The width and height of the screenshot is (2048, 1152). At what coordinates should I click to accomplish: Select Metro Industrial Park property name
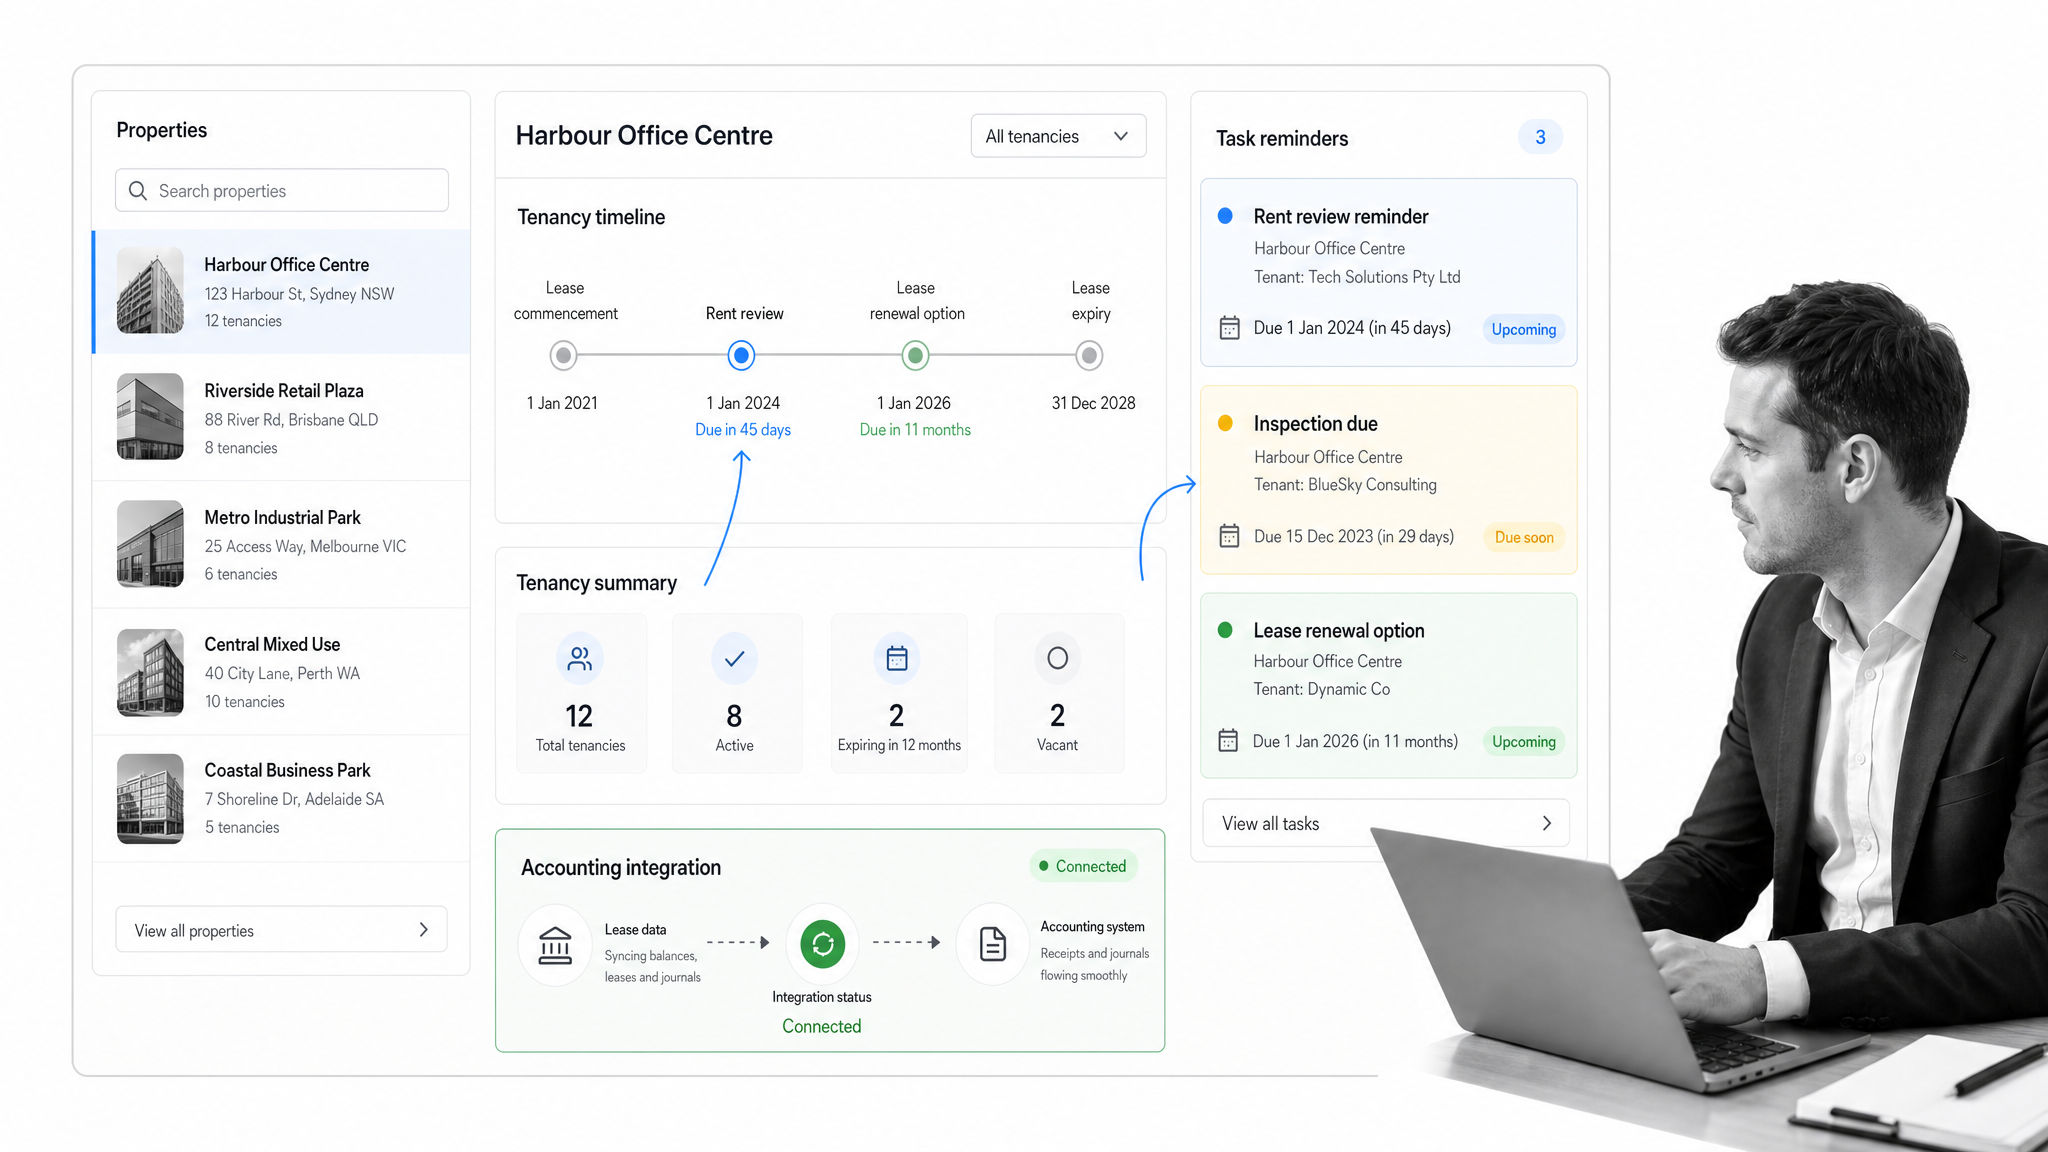point(283,518)
